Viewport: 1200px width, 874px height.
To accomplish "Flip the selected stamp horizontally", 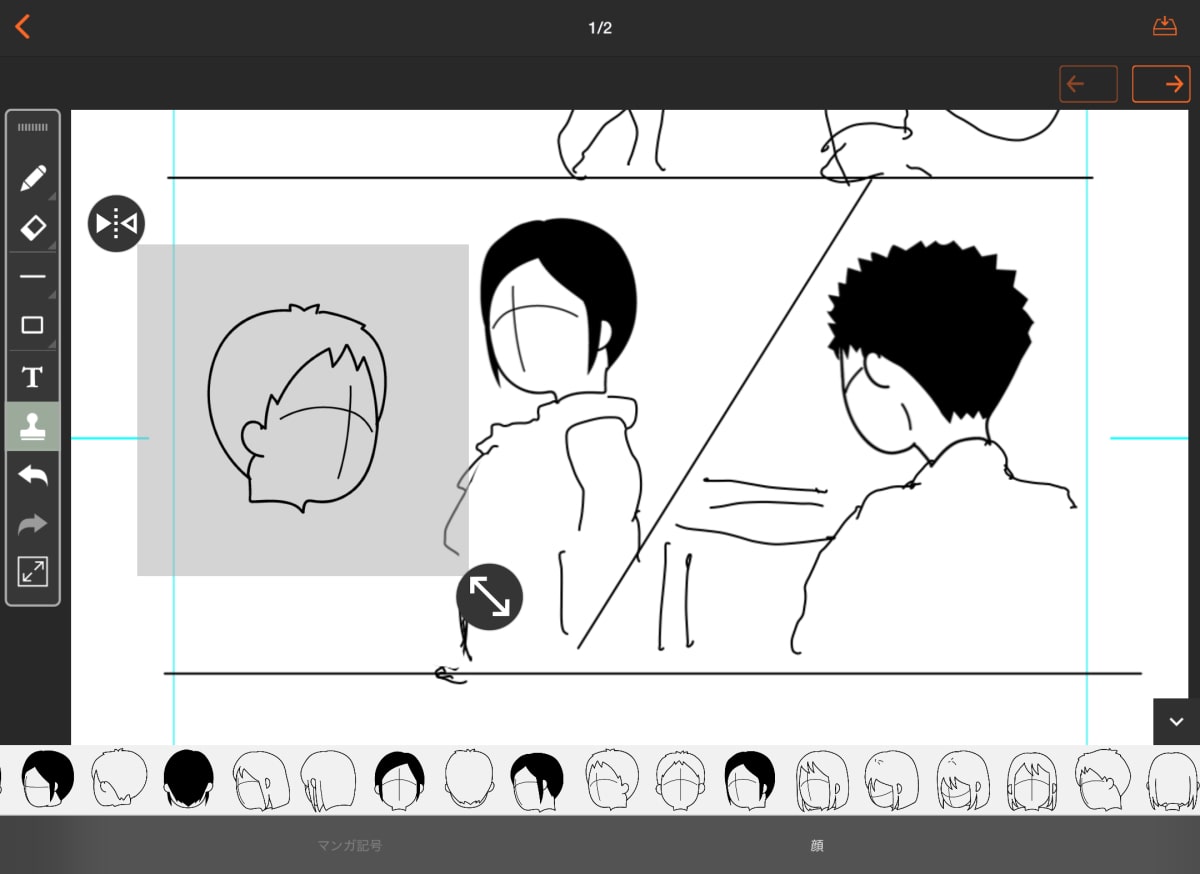I will coord(116,223).
